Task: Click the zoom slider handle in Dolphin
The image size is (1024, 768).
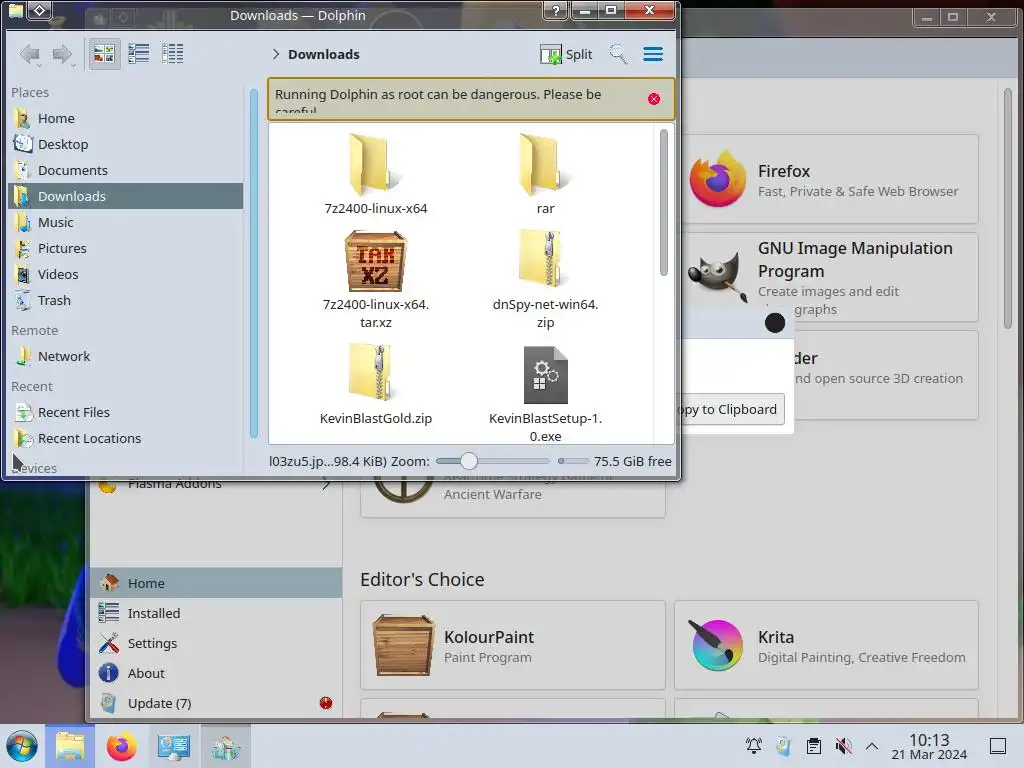Action: pos(468,461)
